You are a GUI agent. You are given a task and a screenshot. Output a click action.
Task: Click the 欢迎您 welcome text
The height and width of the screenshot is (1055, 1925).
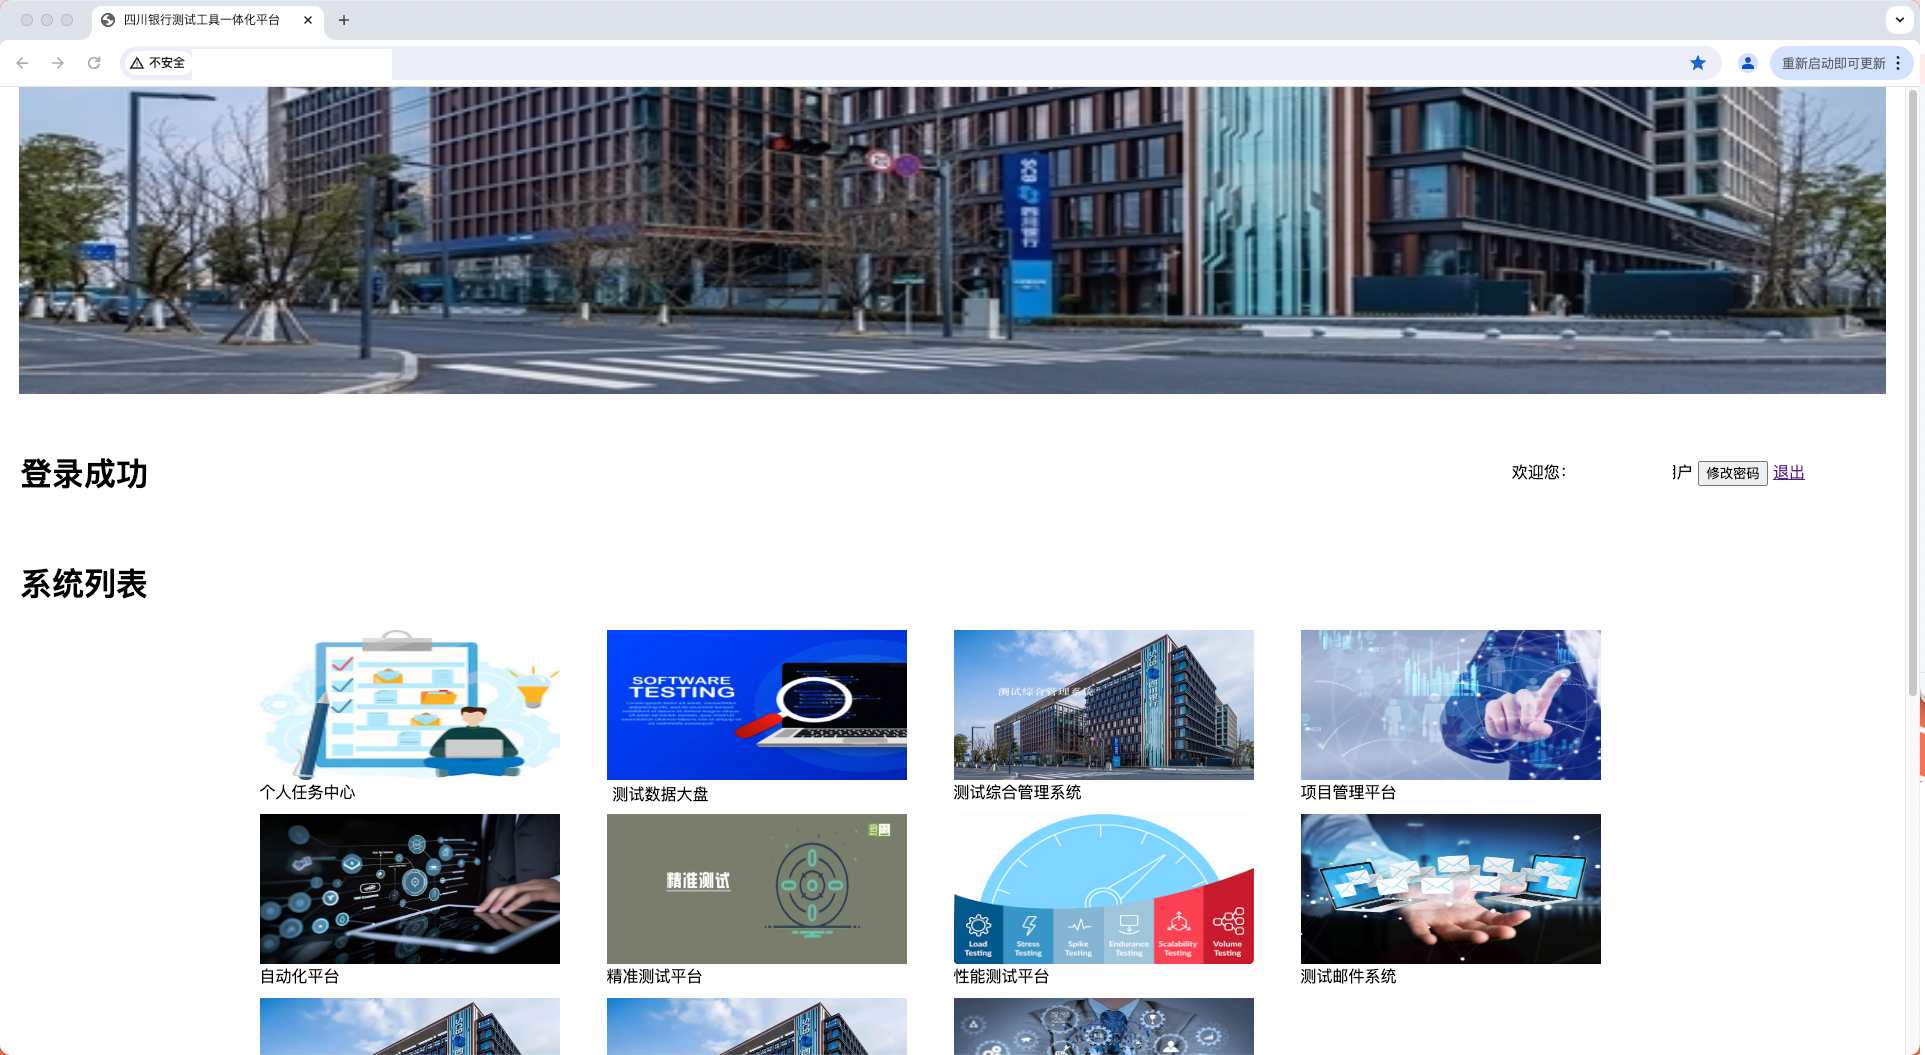click(1538, 472)
